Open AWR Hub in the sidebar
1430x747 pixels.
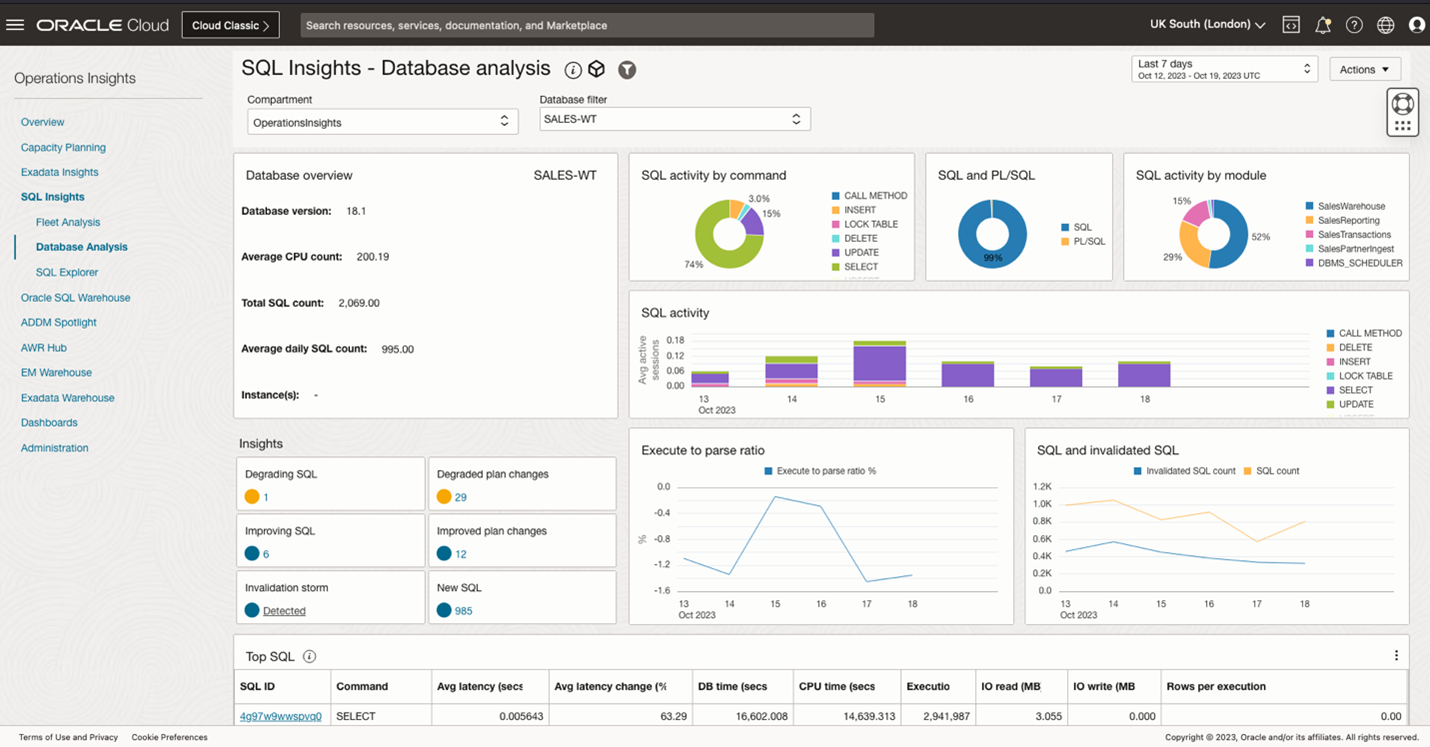click(44, 348)
